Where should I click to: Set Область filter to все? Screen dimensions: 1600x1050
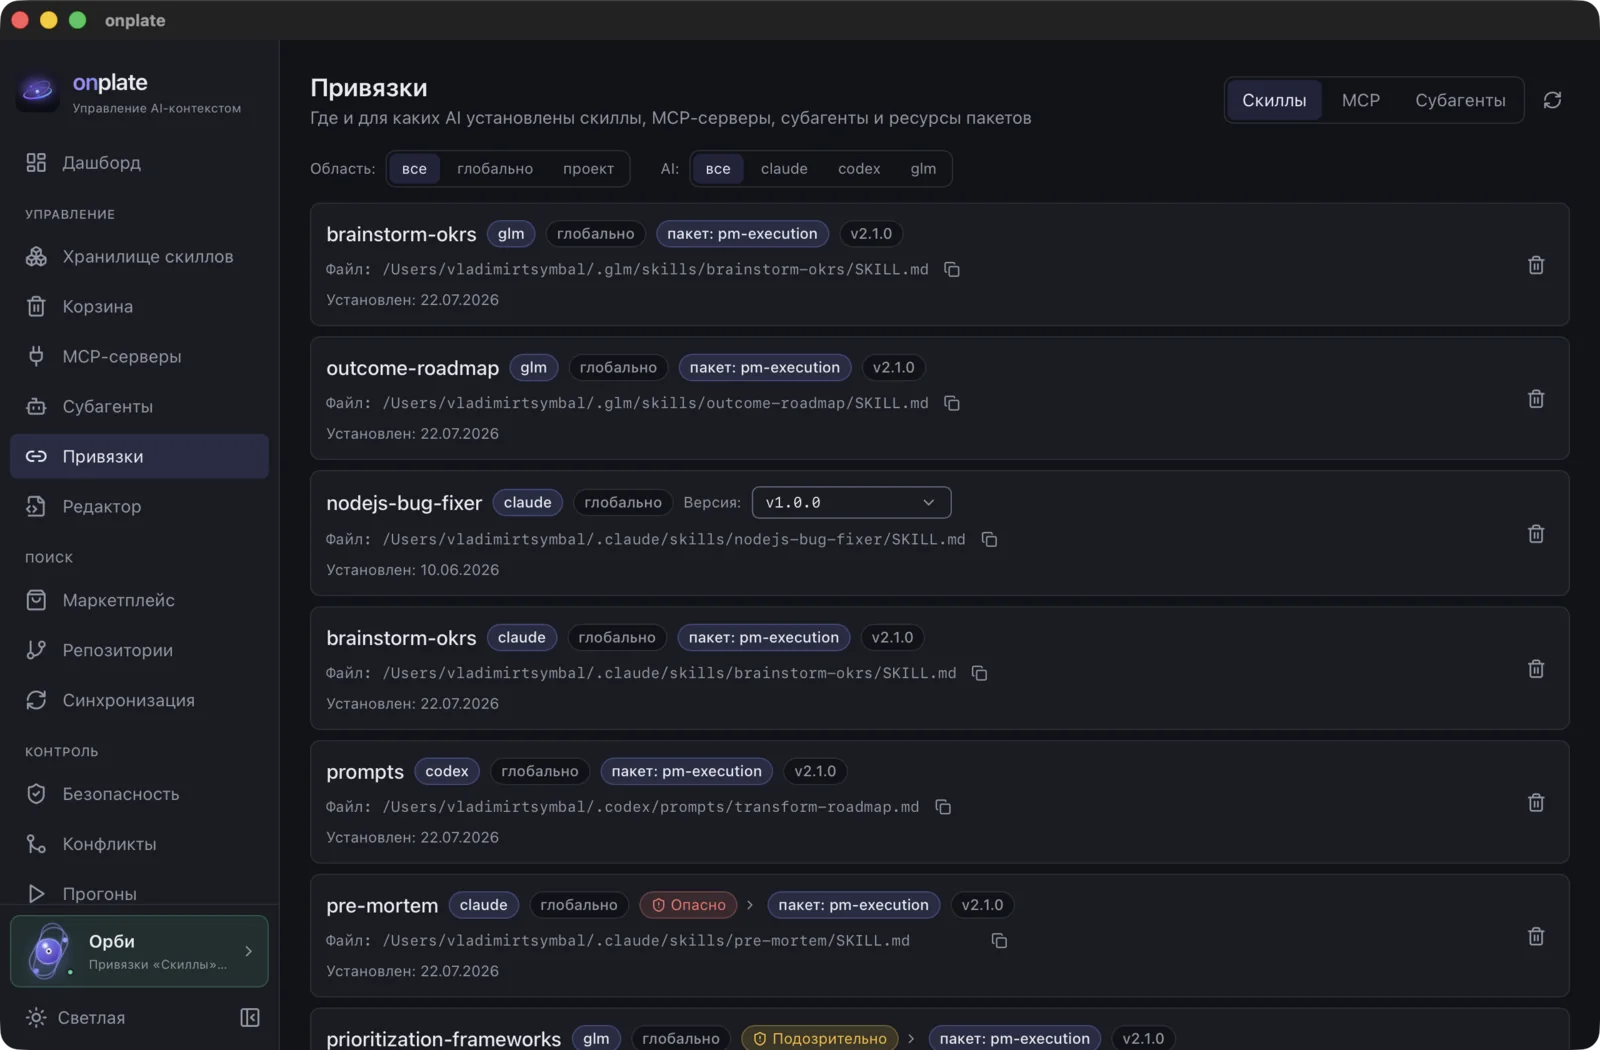click(x=414, y=169)
